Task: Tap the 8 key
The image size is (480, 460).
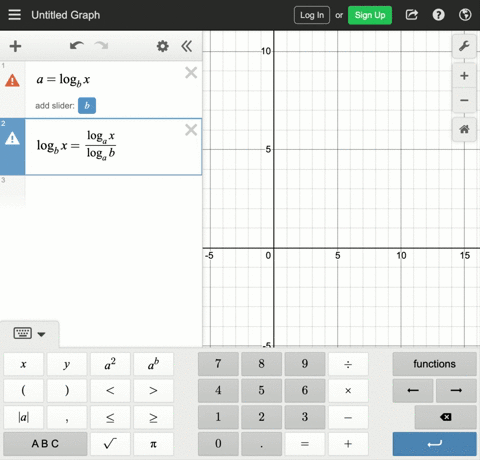Action: 261,364
